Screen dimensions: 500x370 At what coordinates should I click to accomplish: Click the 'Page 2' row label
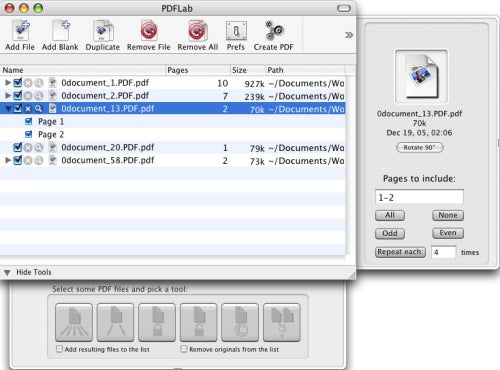click(x=51, y=135)
